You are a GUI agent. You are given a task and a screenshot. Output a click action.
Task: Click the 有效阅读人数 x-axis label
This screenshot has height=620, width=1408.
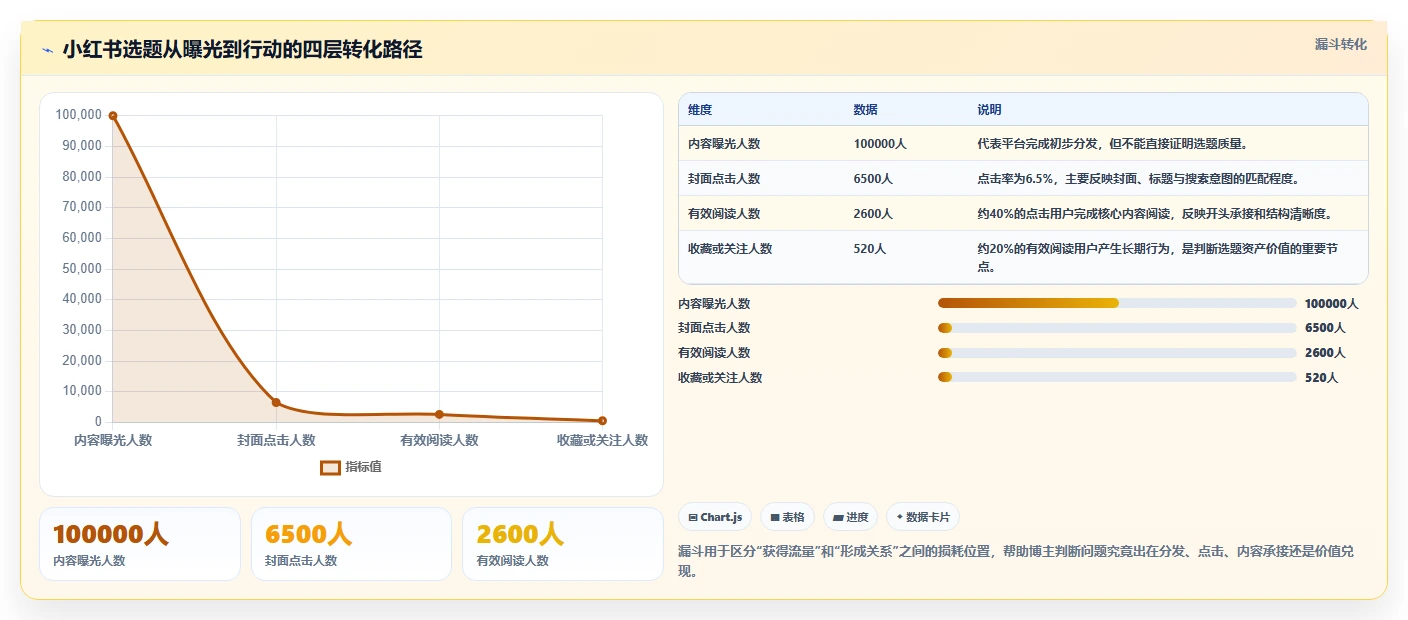(x=439, y=440)
